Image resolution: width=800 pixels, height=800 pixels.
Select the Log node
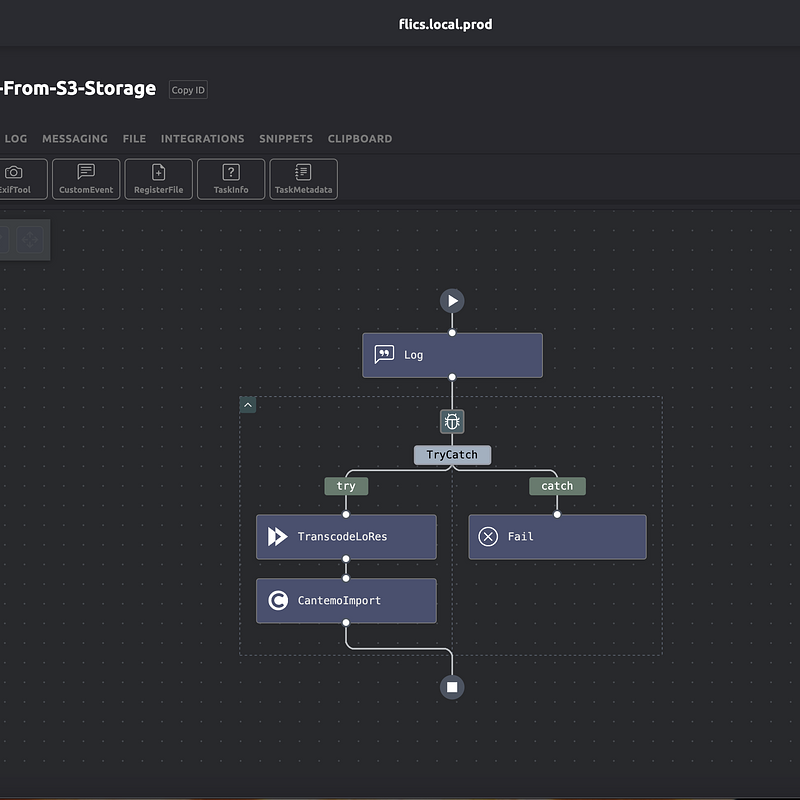pyautogui.click(x=452, y=355)
